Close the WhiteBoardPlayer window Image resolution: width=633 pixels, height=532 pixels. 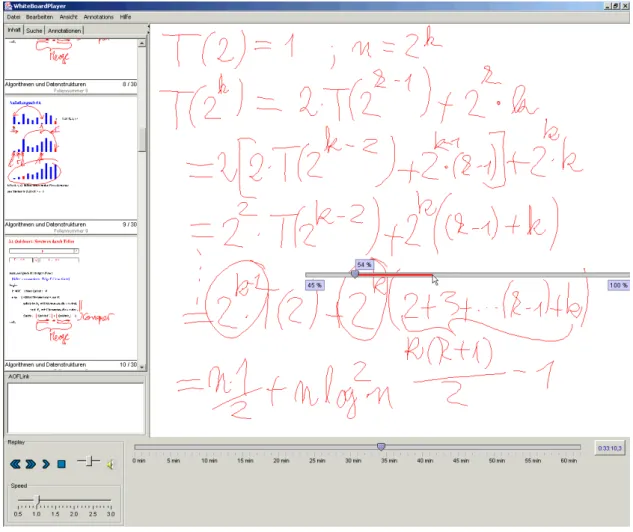(x=625, y=6)
